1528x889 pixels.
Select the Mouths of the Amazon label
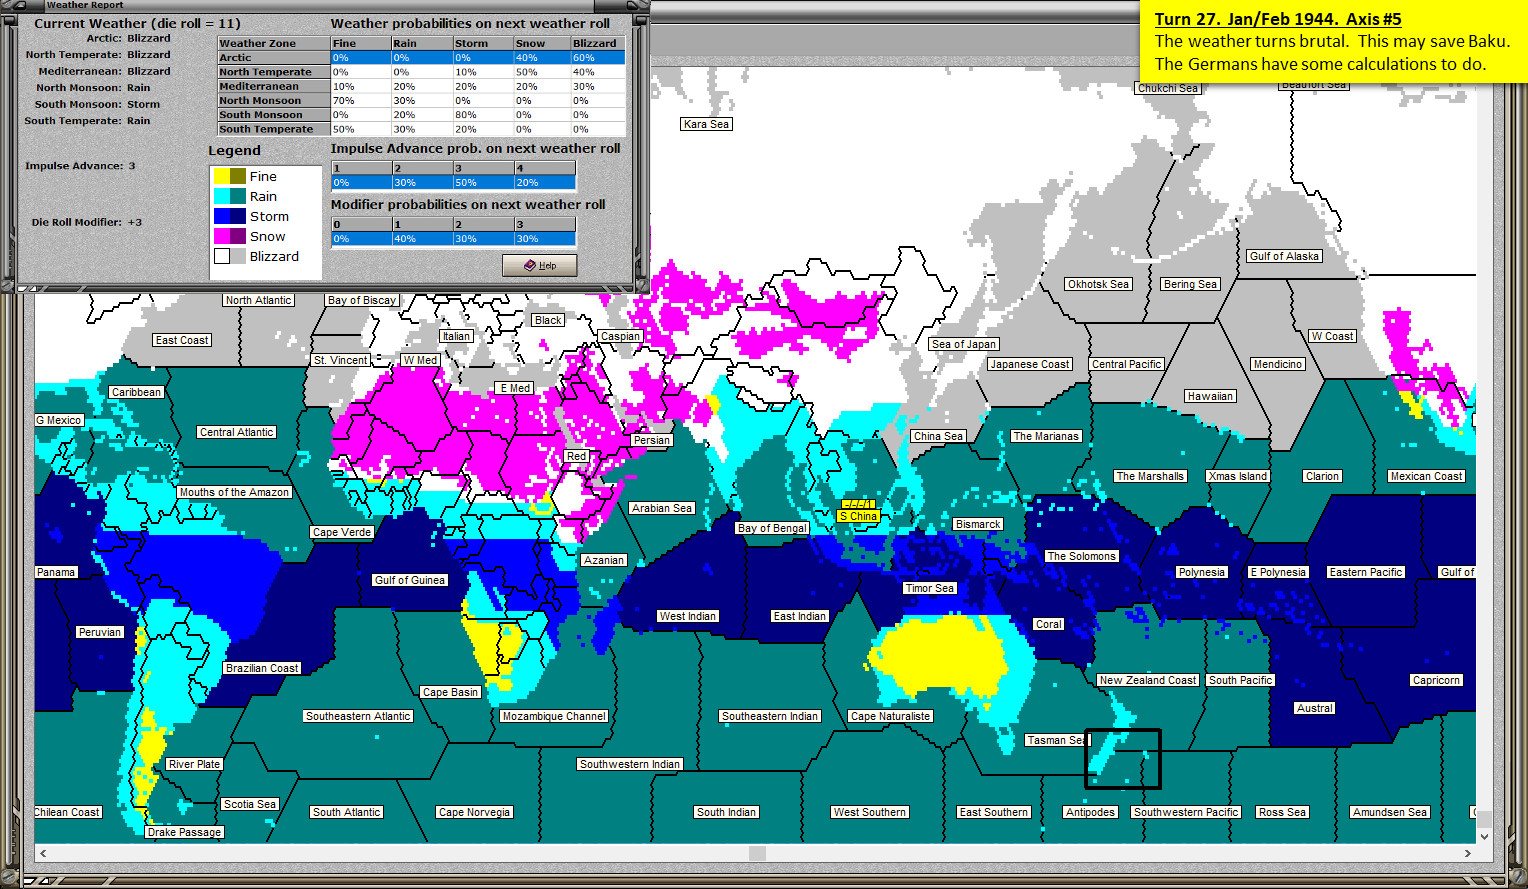coord(234,492)
